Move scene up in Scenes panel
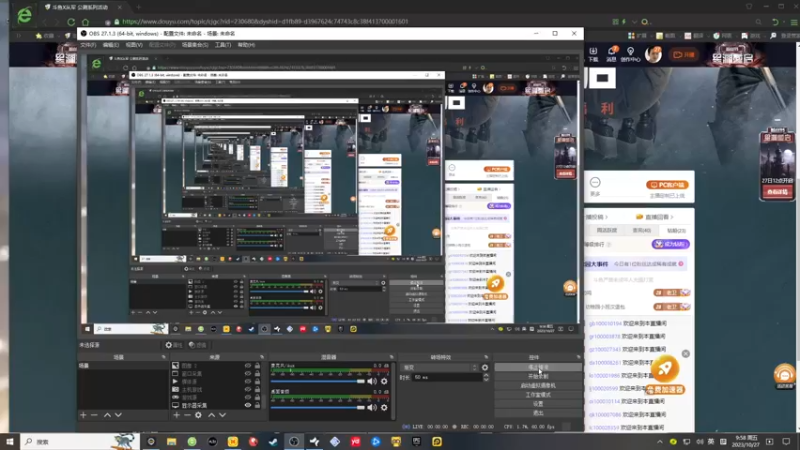Viewport: 800px width, 450px height. tap(107, 415)
